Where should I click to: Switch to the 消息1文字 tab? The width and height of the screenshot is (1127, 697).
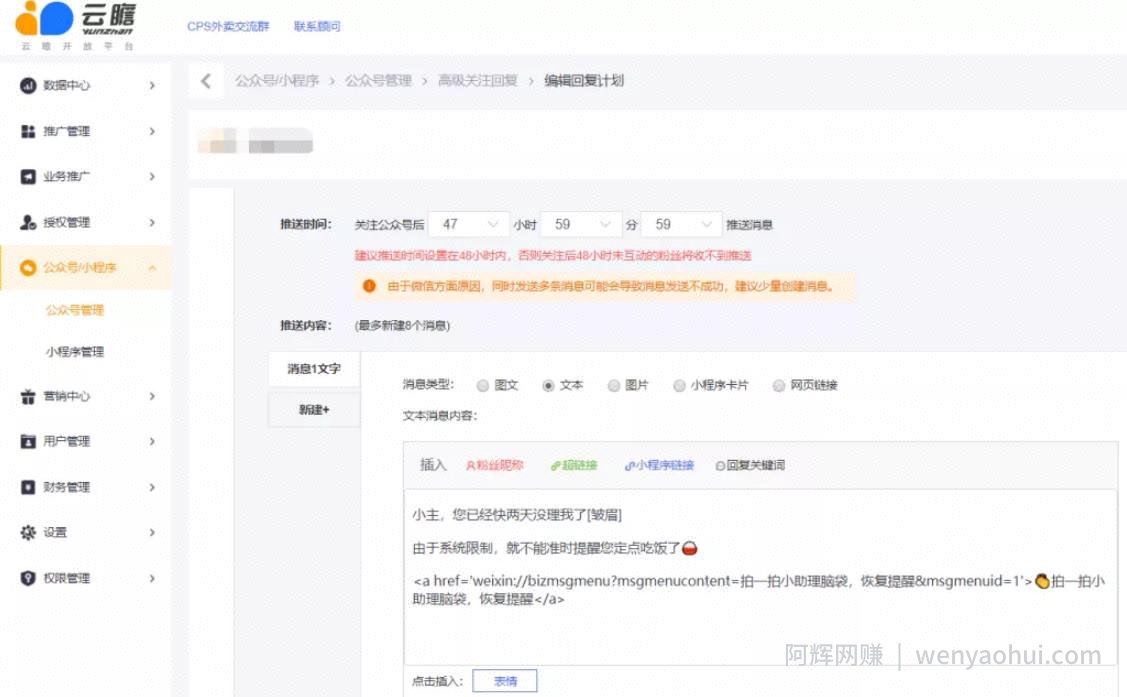pos(314,369)
